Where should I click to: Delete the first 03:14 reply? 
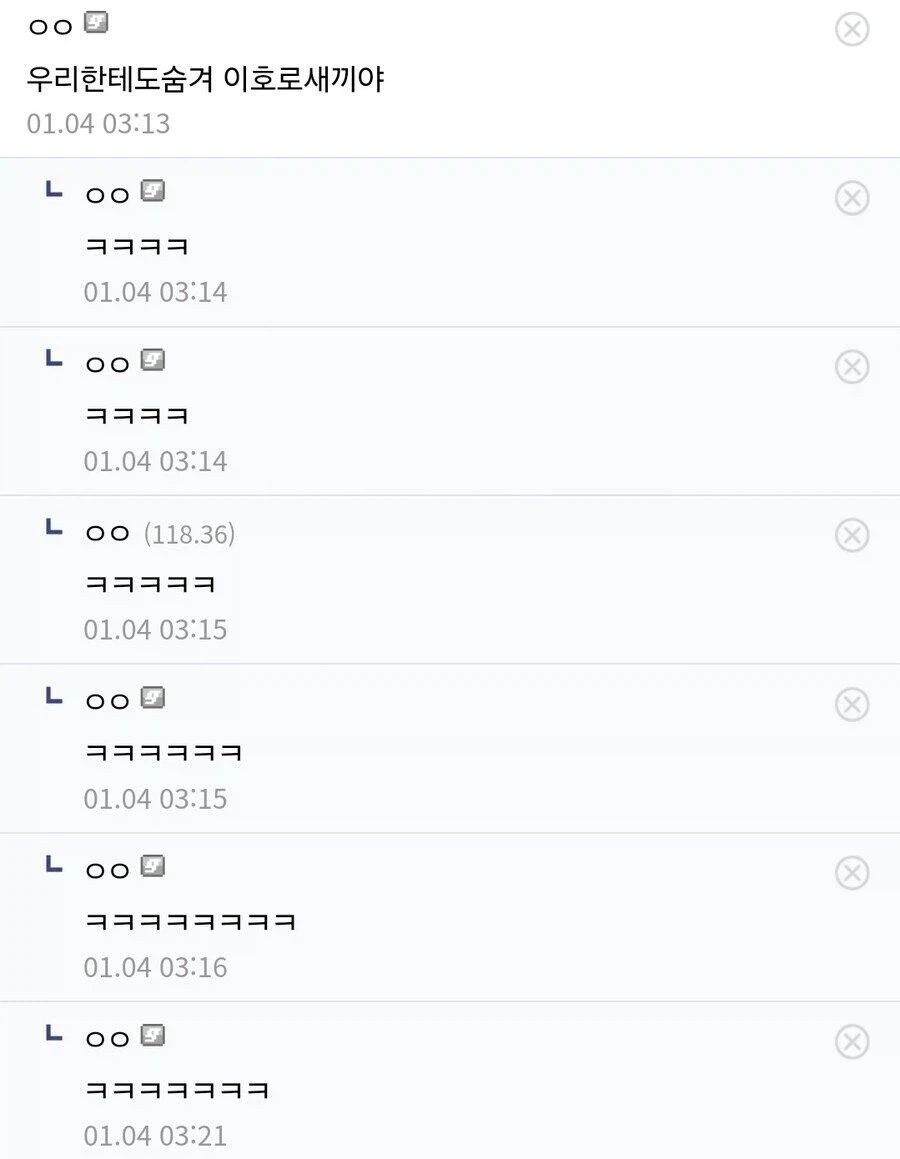pyautogui.click(x=851, y=198)
